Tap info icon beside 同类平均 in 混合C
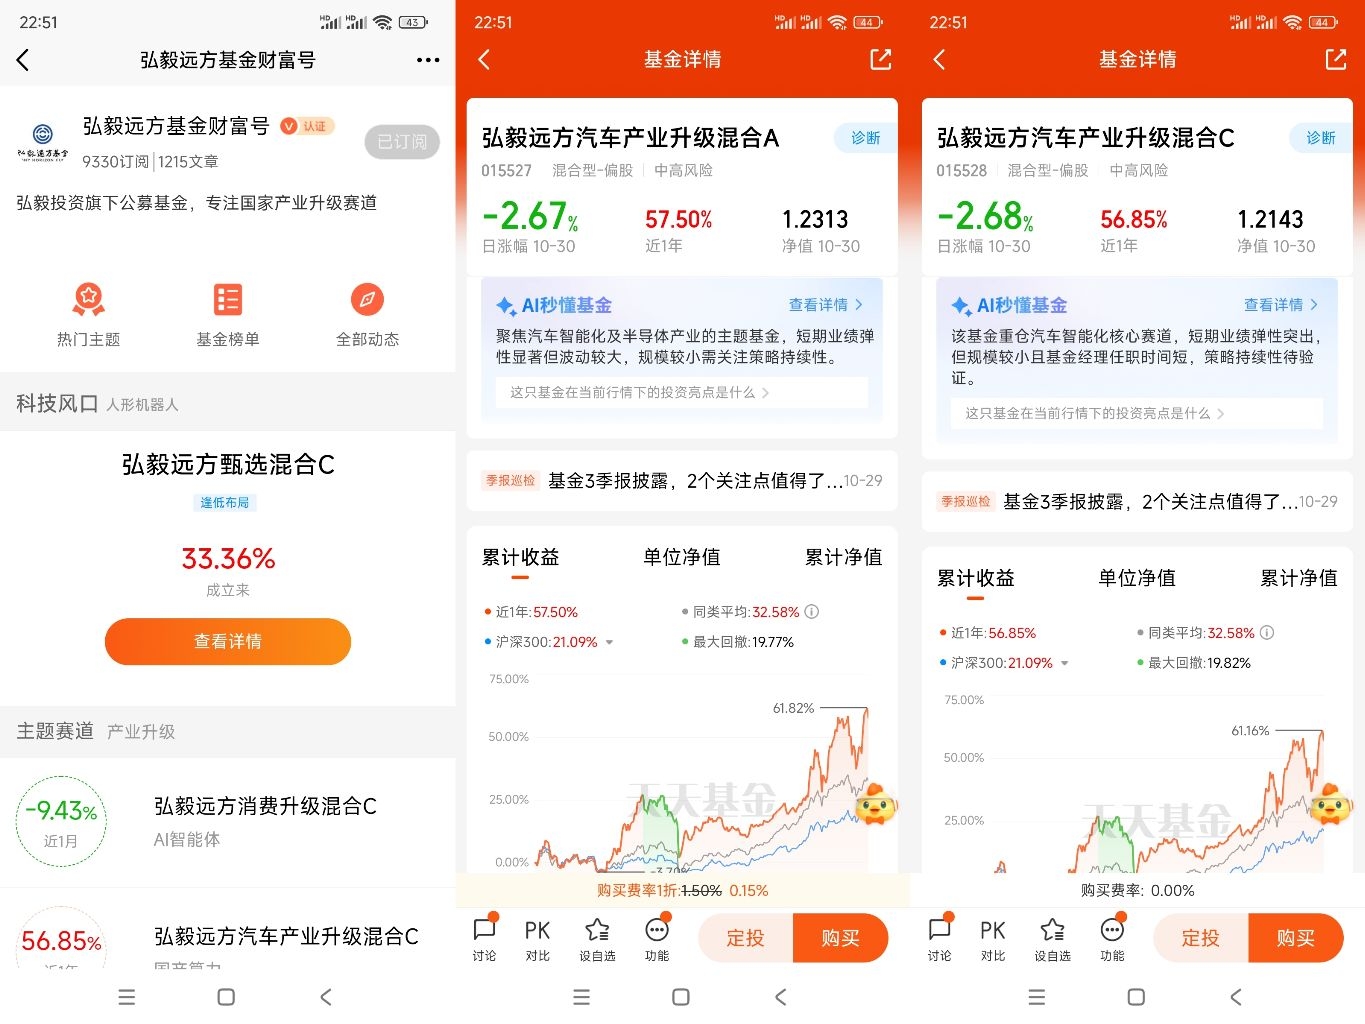The image size is (1365, 1024). coord(1267,633)
